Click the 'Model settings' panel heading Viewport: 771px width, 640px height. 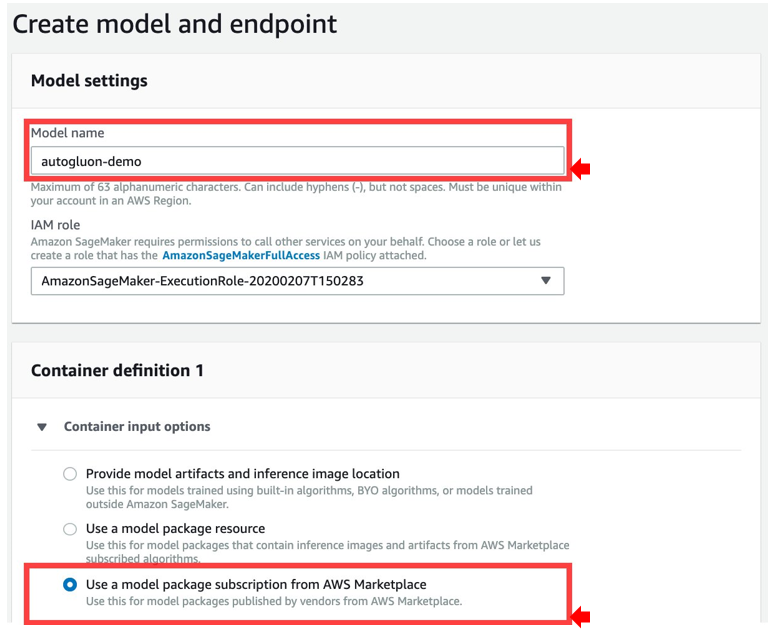[89, 81]
